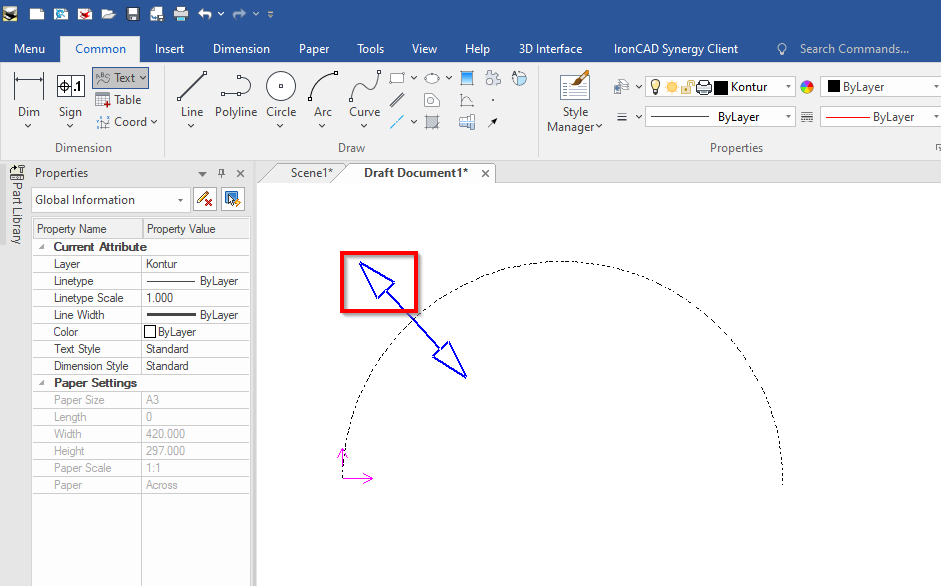Choose the Arc drawing tool

pos(323,94)
